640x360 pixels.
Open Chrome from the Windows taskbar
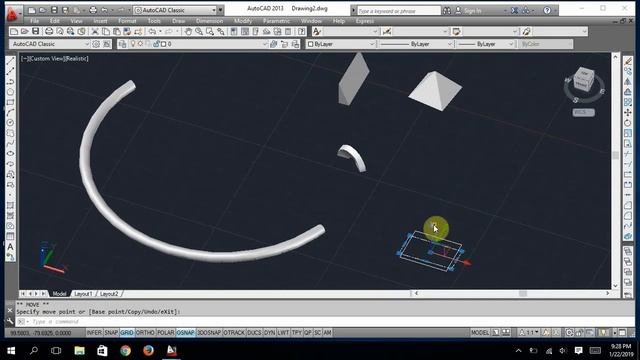(125, 350)
